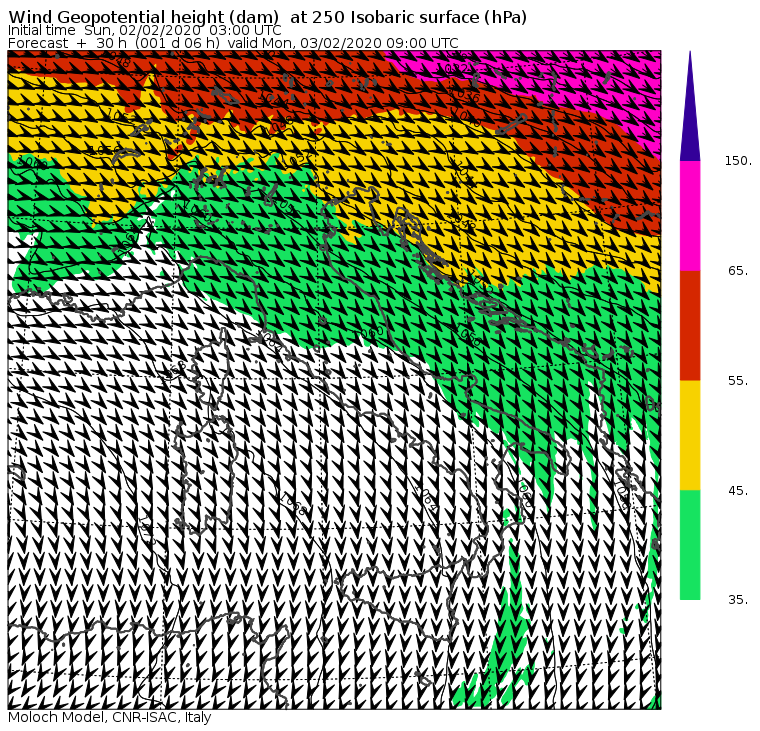Viewport: 760px width, 731px height.
Task: Select the yellow segment of the colorbar
Action: pos(690,435)
